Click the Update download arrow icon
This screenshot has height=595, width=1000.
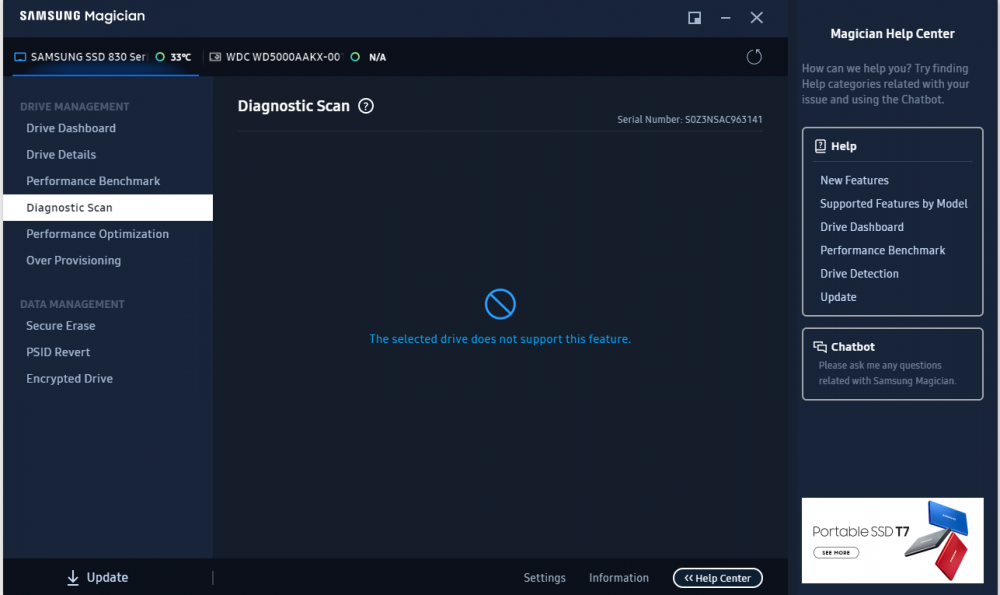[73, 578]
